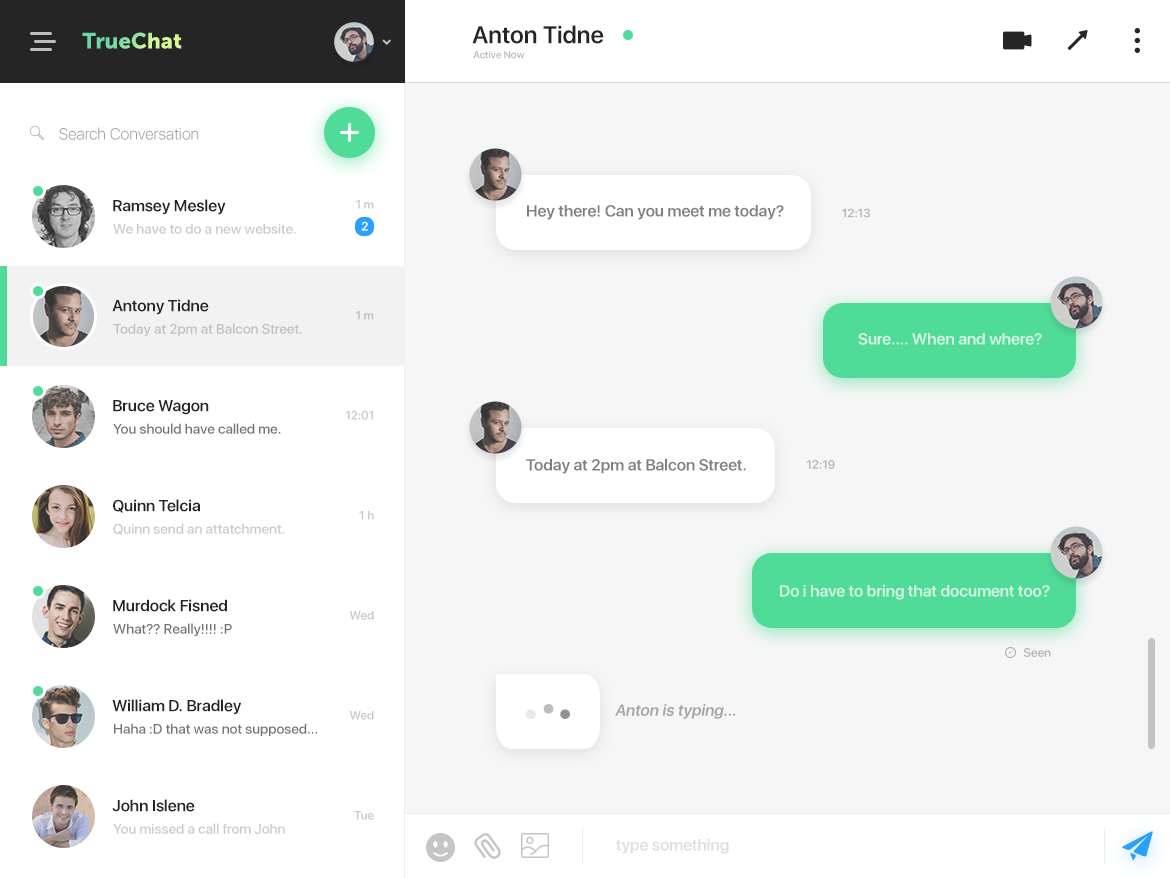Attach a file with paperclip icon
Viewport: 1170px width, 878px height.
coord(487,846)
